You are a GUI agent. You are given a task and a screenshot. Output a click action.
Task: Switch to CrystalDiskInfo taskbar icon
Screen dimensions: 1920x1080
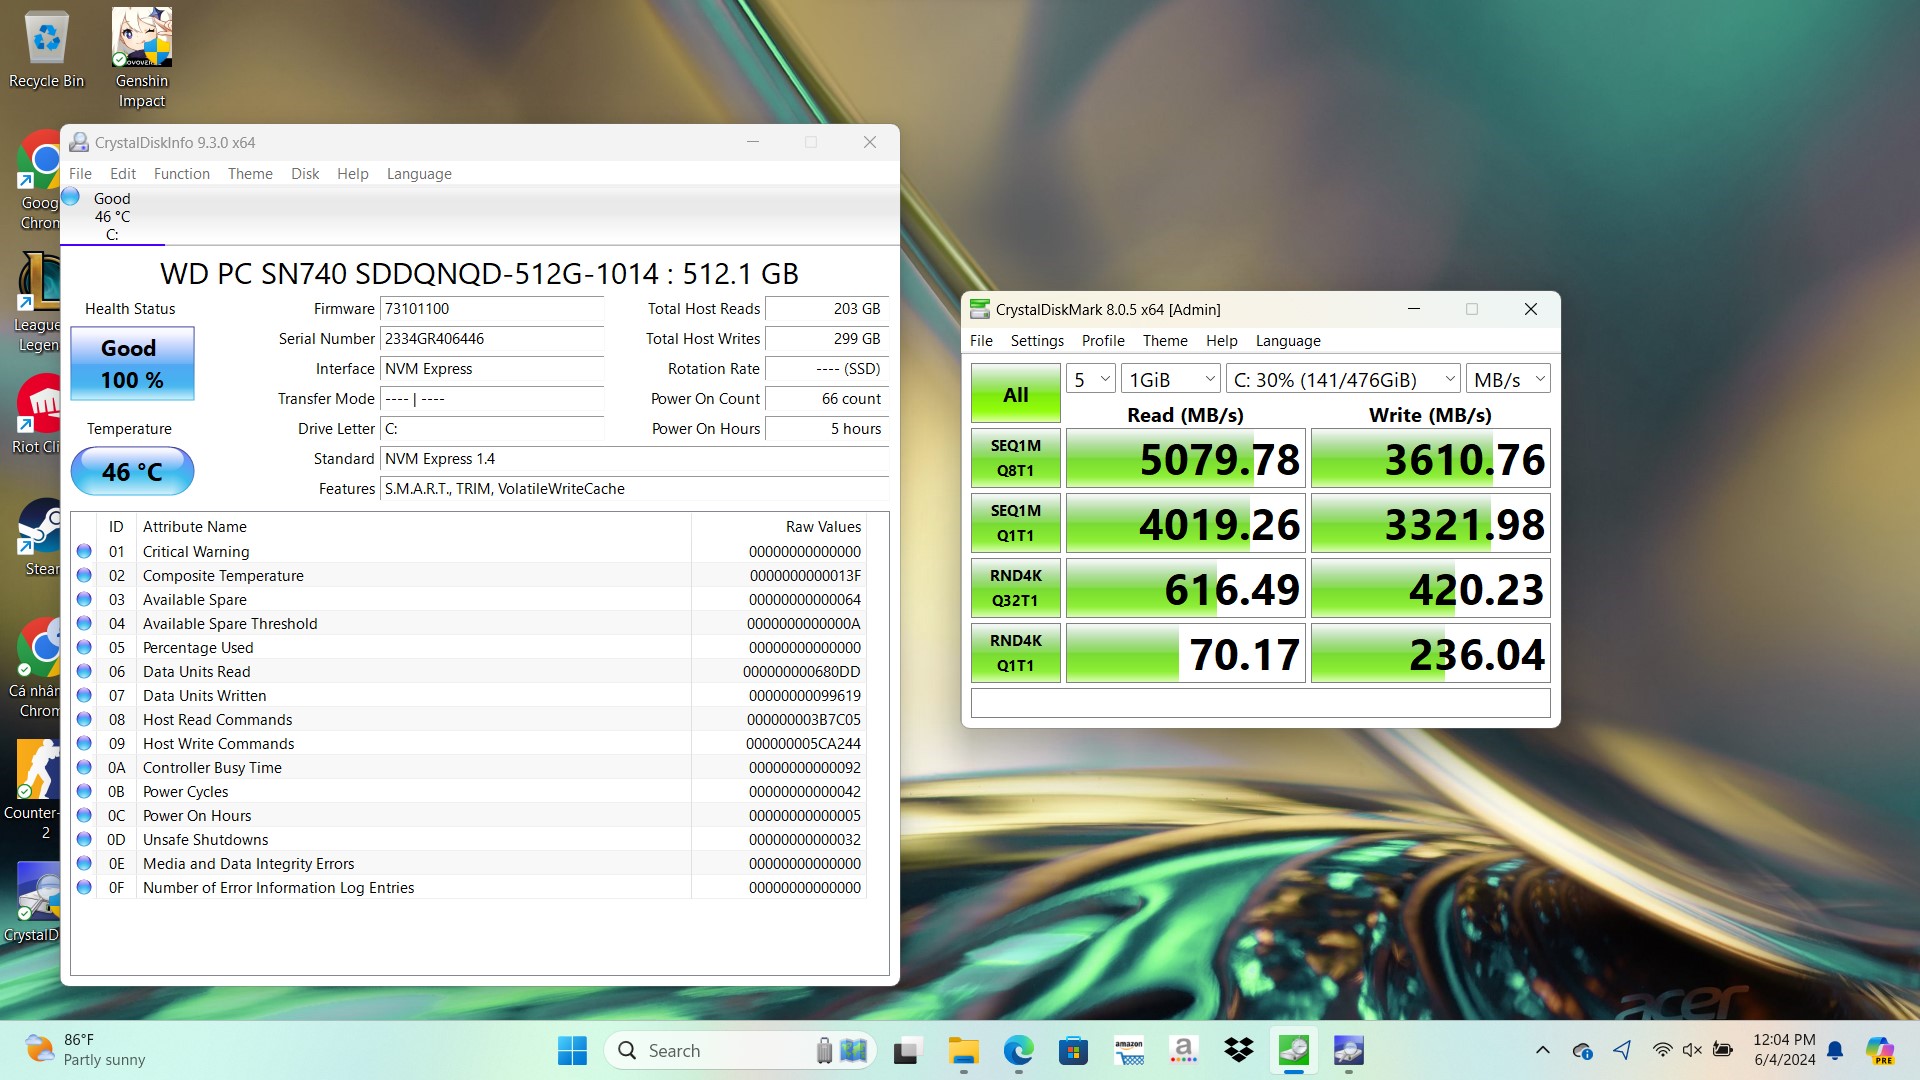click(1349, 1050)
